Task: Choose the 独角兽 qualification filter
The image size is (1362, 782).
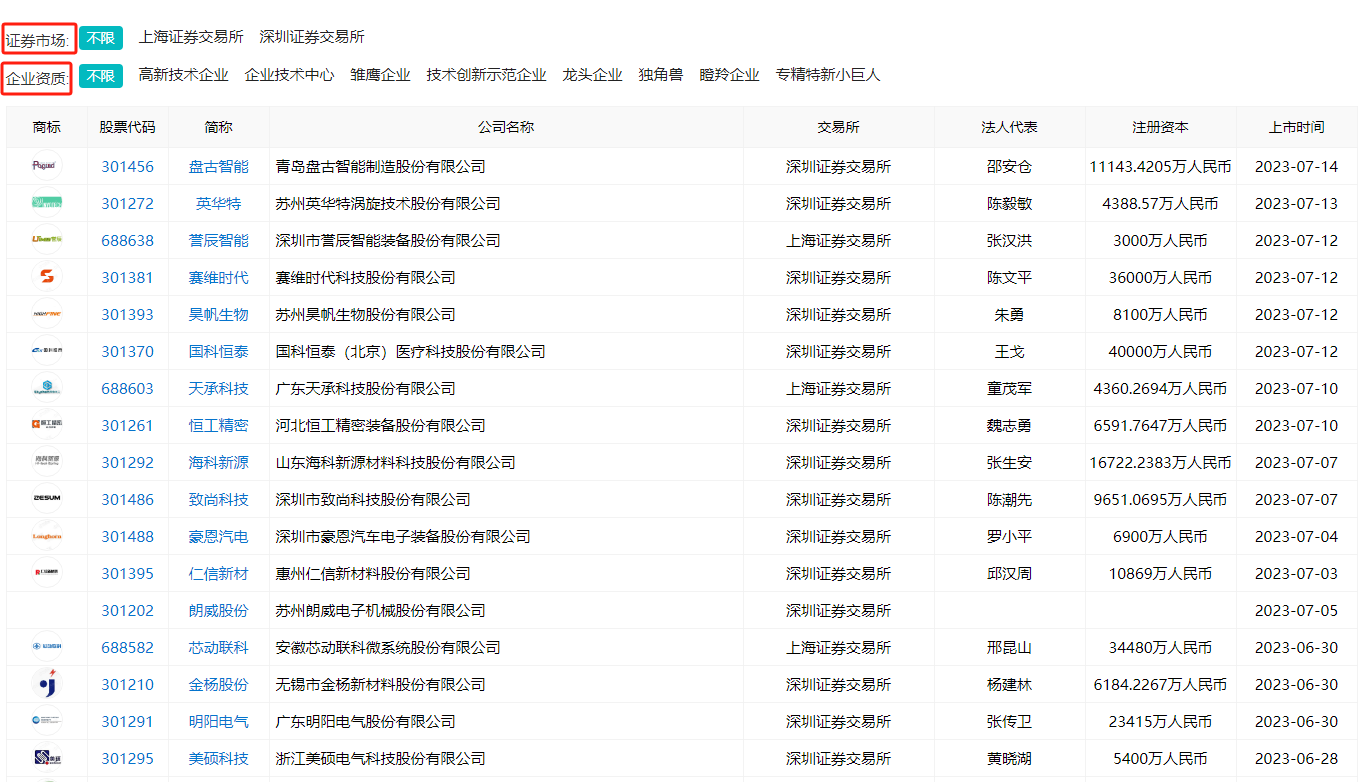Action: 661,75
